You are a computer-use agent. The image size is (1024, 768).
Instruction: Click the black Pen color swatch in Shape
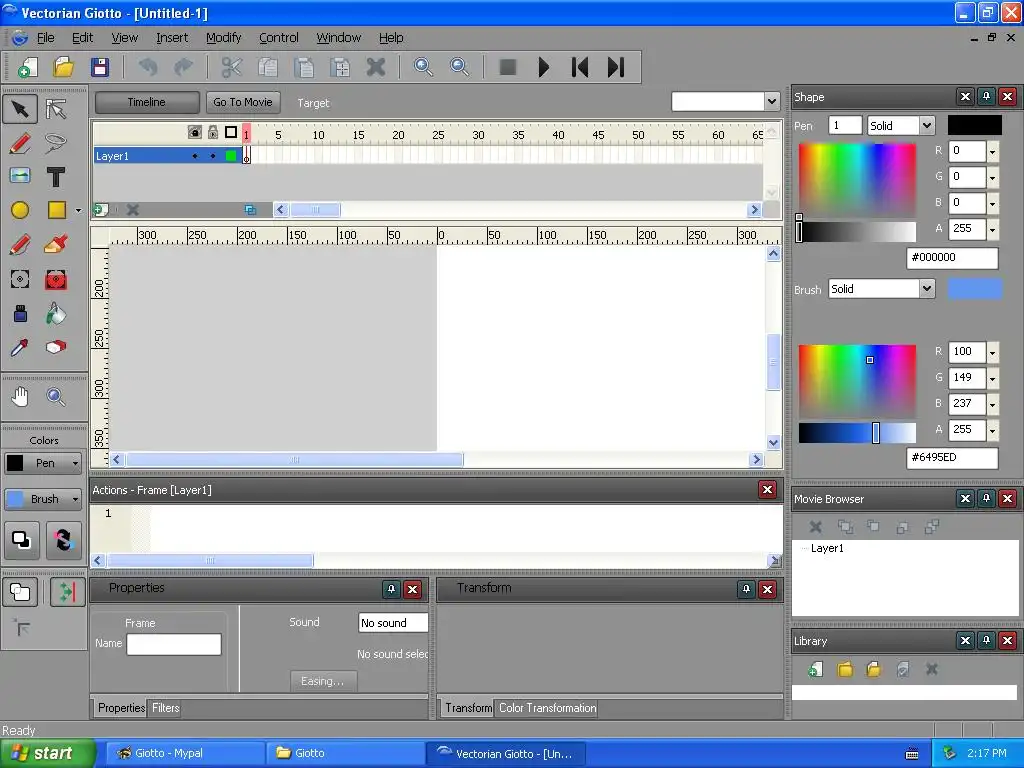974,125
